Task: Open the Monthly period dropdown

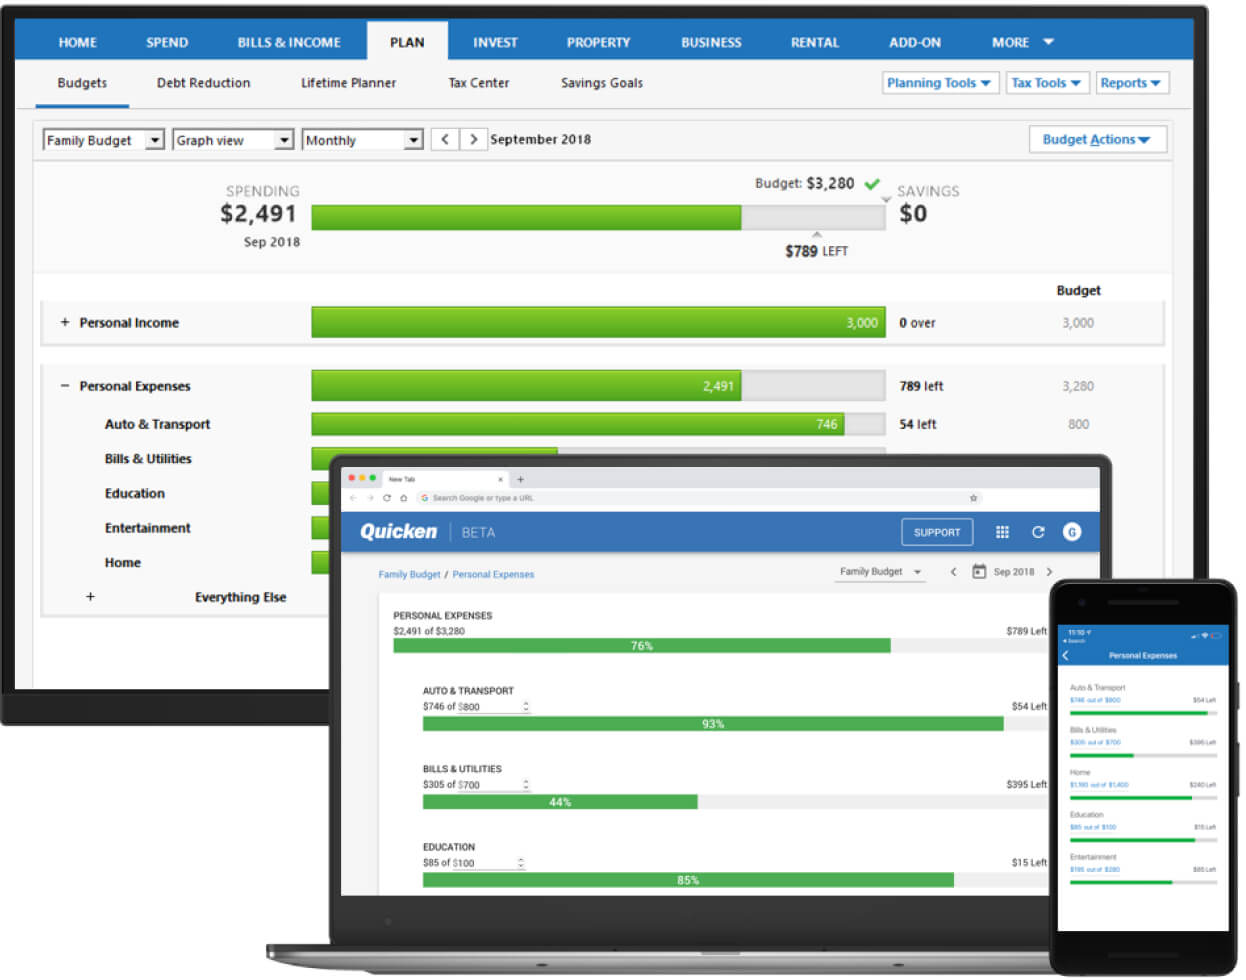Action: [362, 140]
